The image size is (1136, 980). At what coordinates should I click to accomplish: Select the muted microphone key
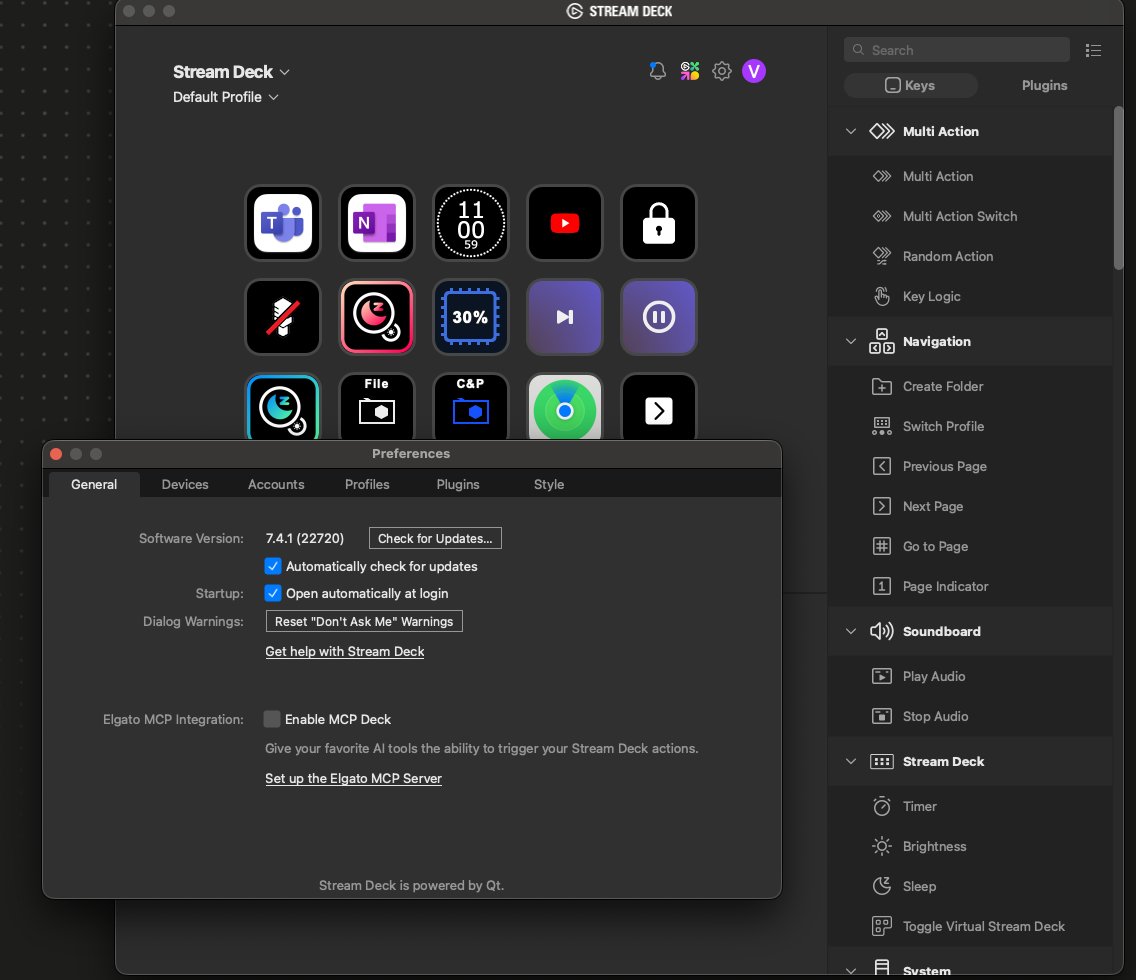[283, 317]
